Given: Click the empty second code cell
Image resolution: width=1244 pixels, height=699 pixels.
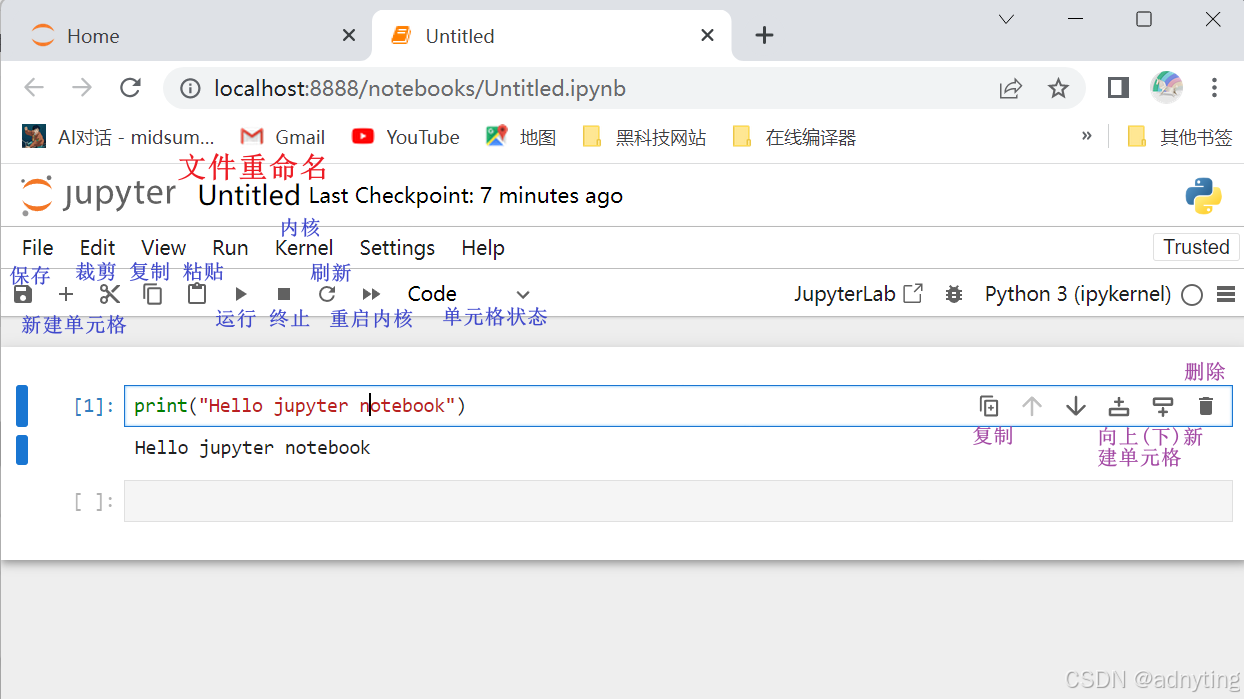Looking at the screenshot, I should tap(678, 501).
